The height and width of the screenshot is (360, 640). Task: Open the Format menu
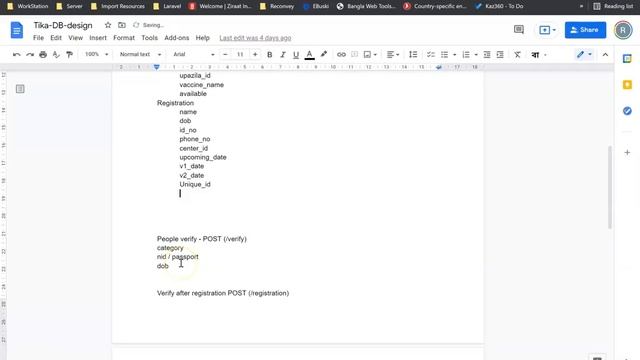coord(124,38)
